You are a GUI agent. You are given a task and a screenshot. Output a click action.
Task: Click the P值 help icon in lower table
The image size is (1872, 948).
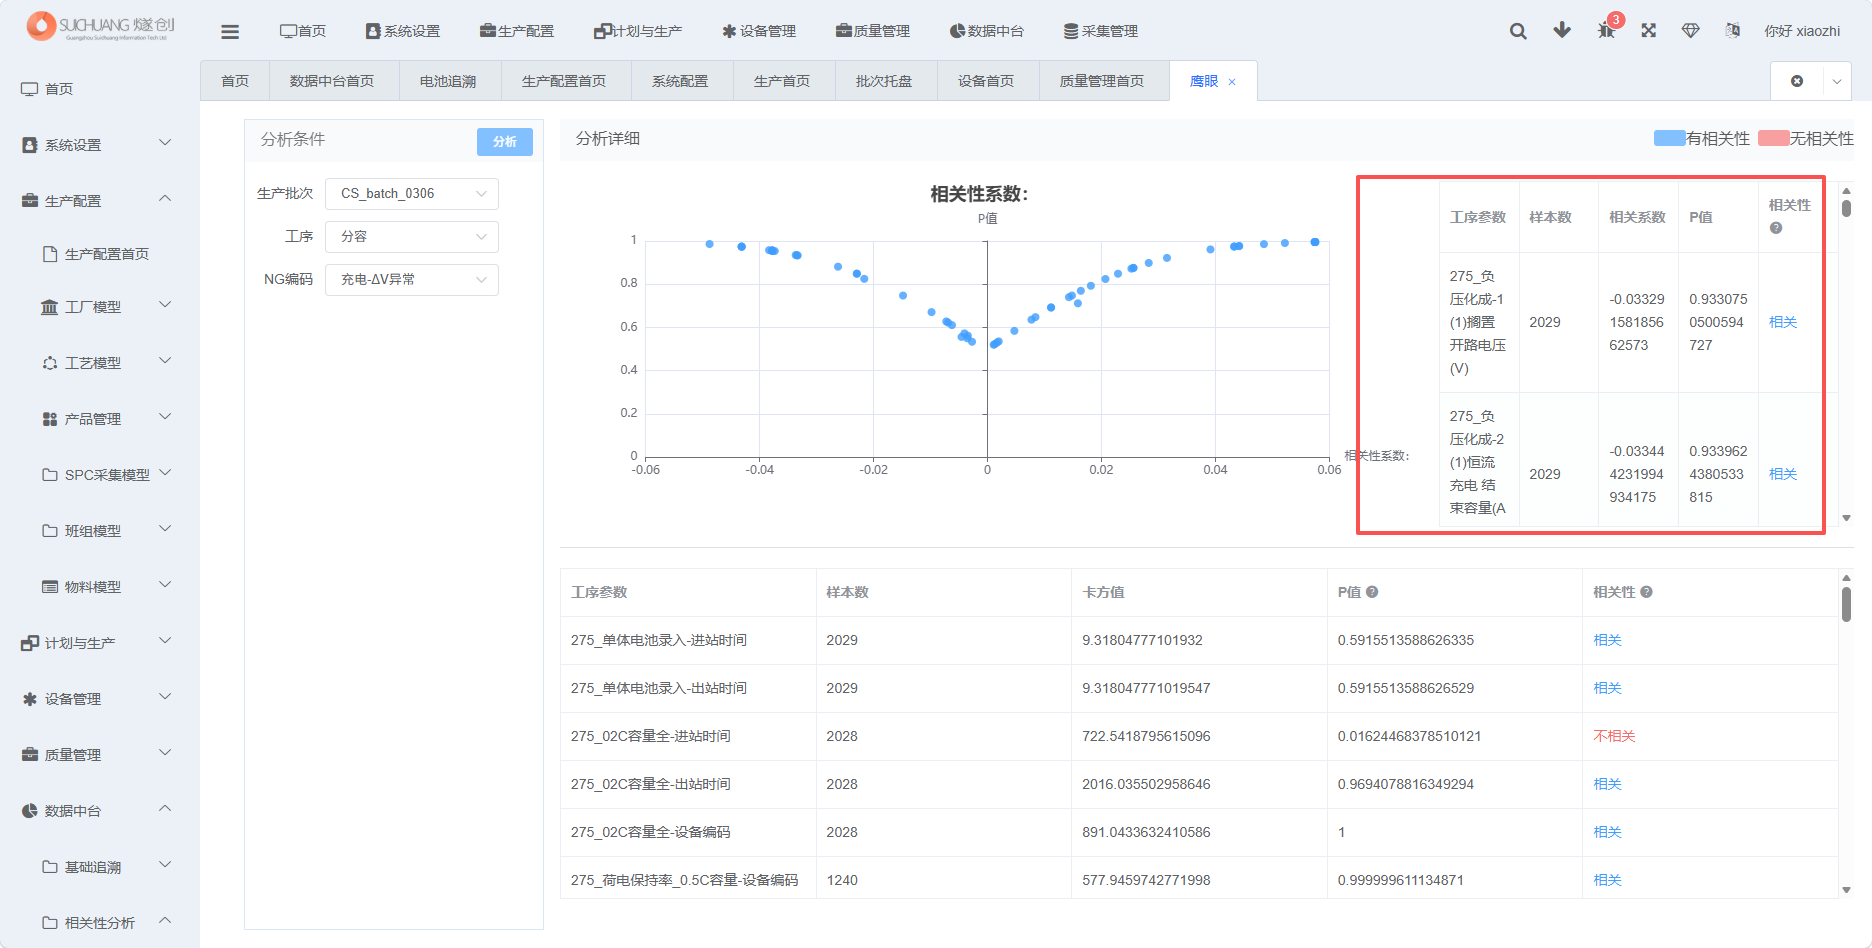click(1372, 592)
